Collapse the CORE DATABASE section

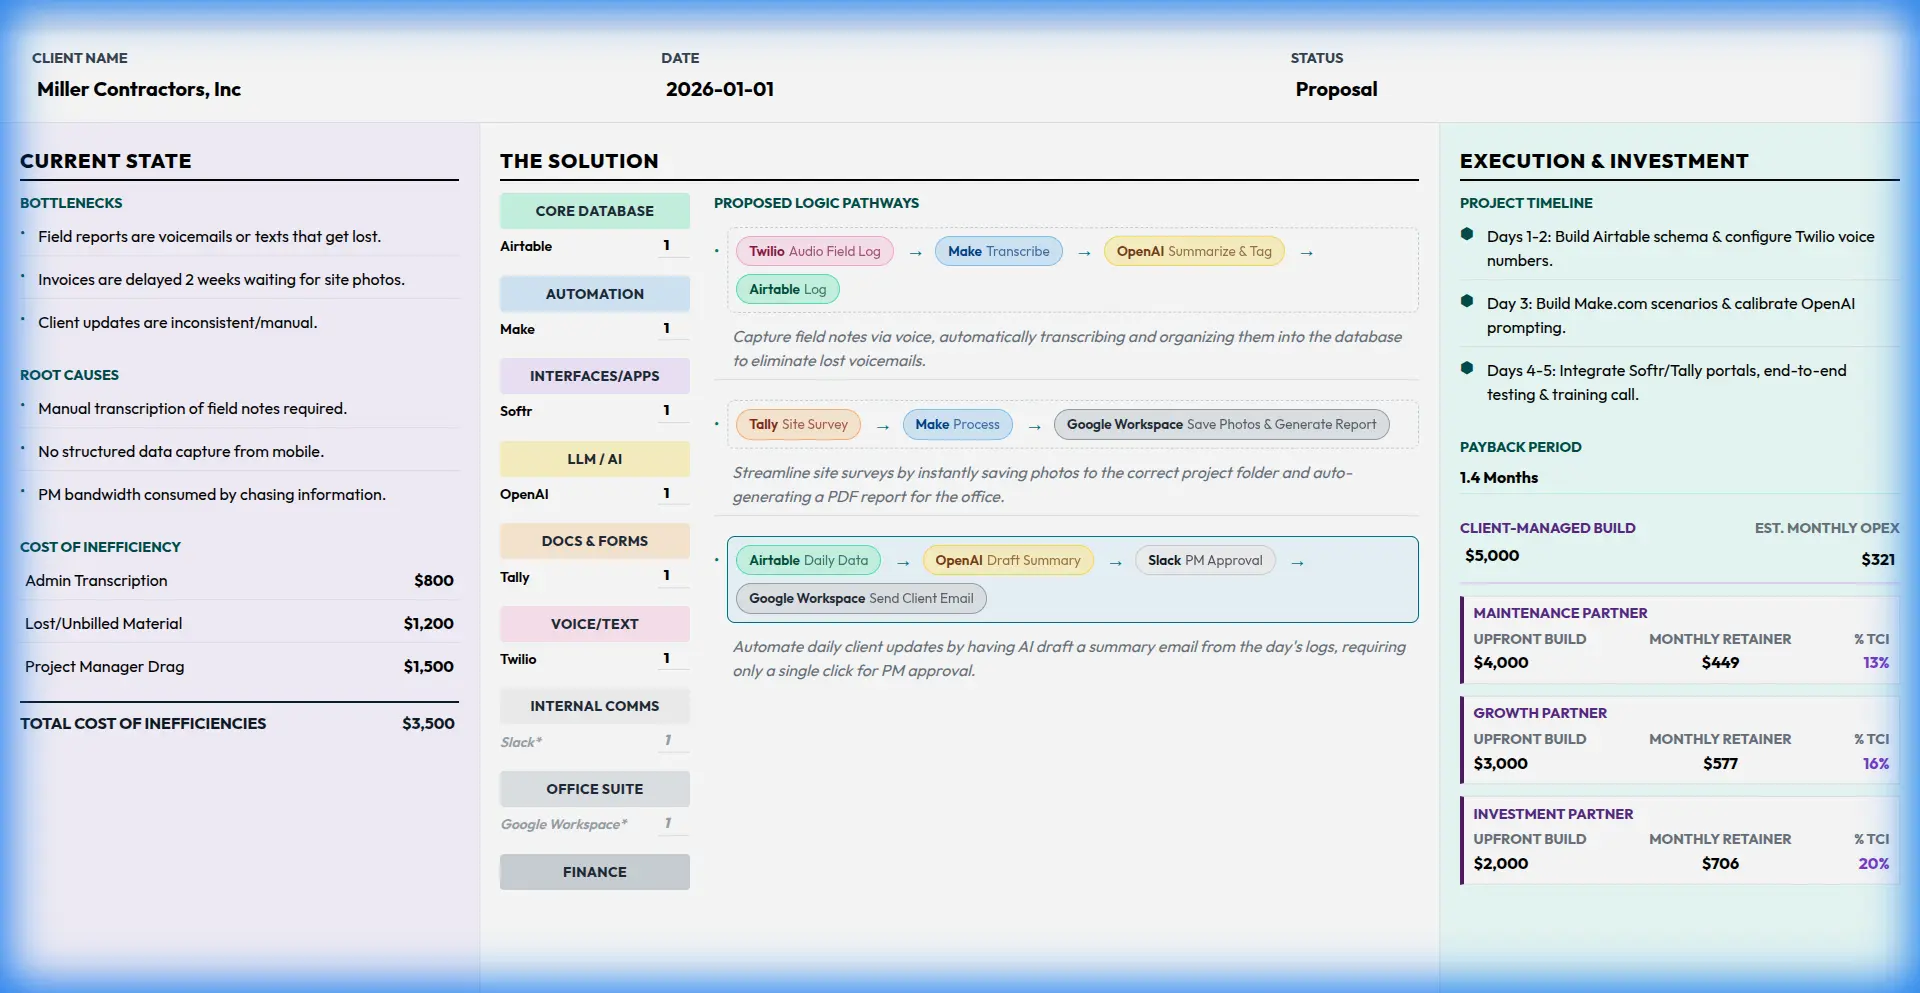594,210
